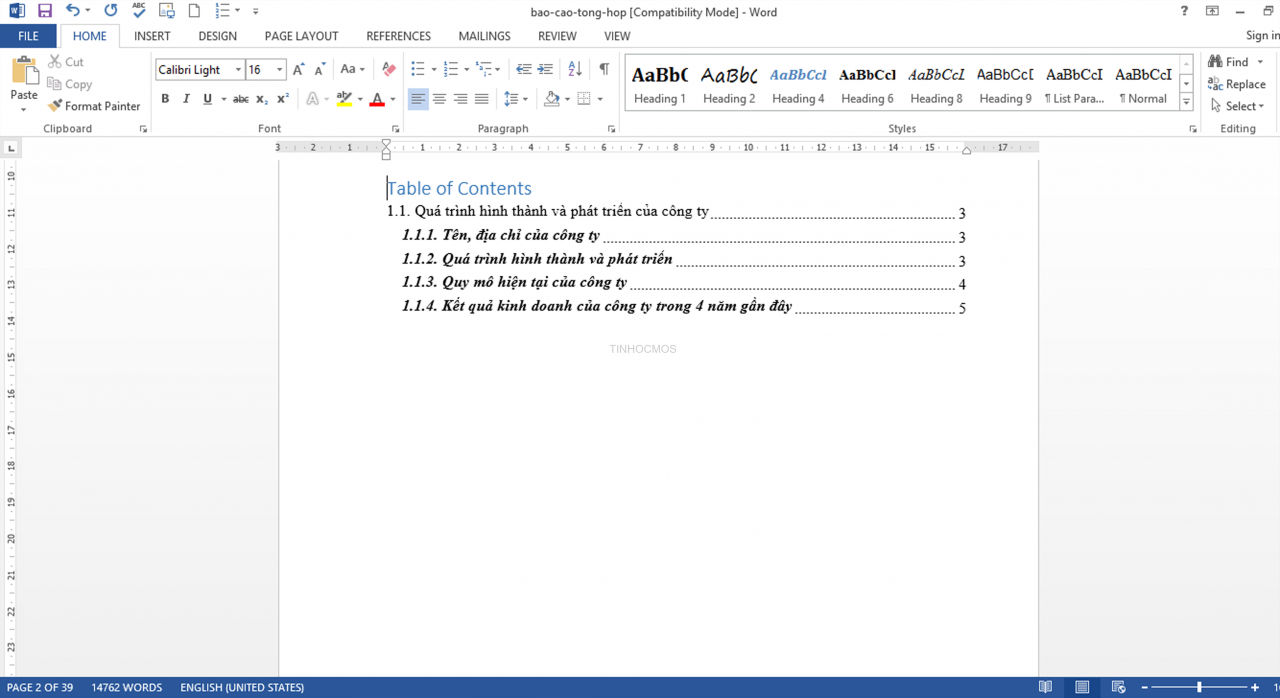1280x698 pixels.
Task: Open the font name dropdown Calibri Light
Action: point(200,69)
